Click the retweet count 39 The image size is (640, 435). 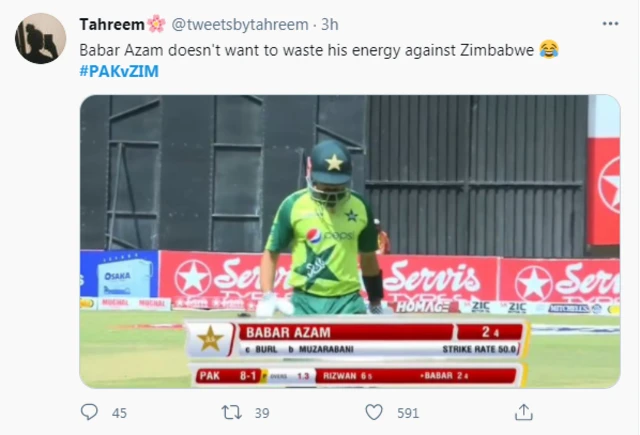click(x=262, y=413)
